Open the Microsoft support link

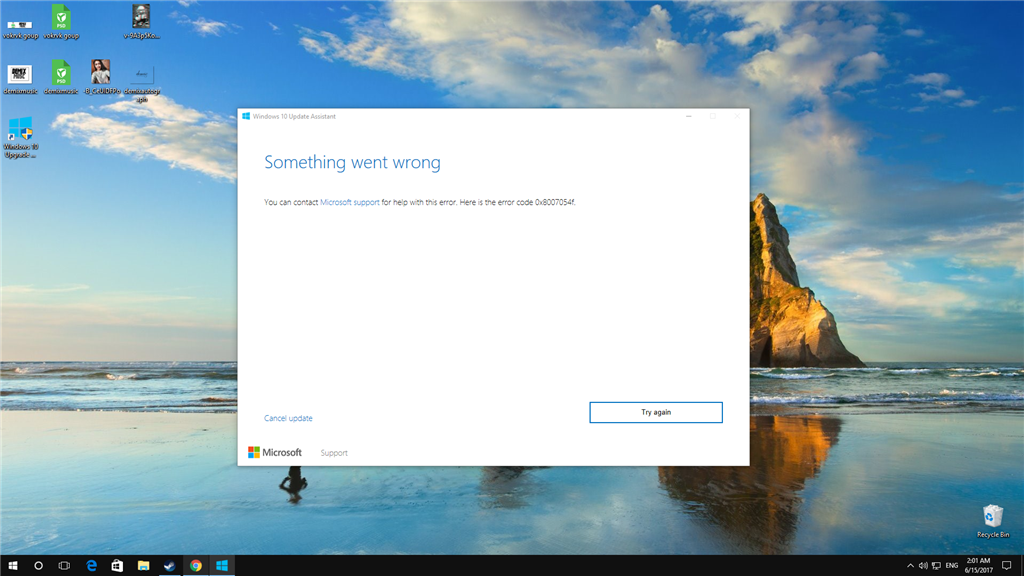pyautogui.click(x=349, y=202)
